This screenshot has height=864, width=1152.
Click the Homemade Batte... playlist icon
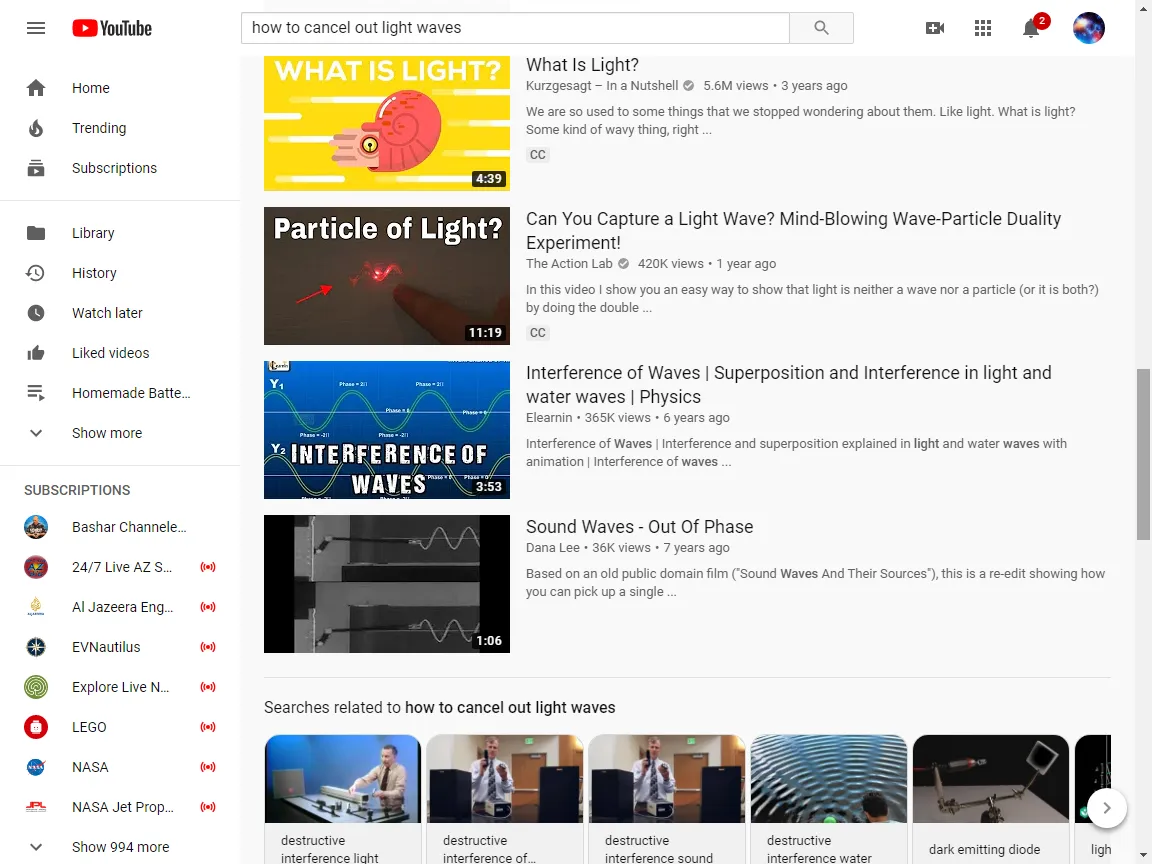pos(36,393)
